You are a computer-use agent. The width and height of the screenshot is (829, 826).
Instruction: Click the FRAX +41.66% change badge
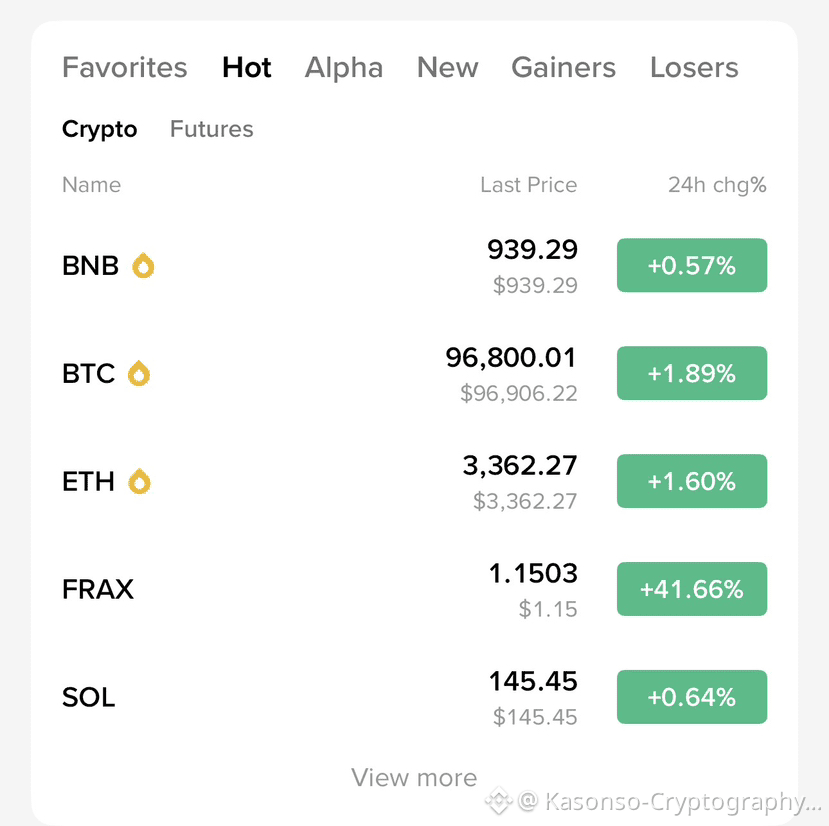click(692, 590)
